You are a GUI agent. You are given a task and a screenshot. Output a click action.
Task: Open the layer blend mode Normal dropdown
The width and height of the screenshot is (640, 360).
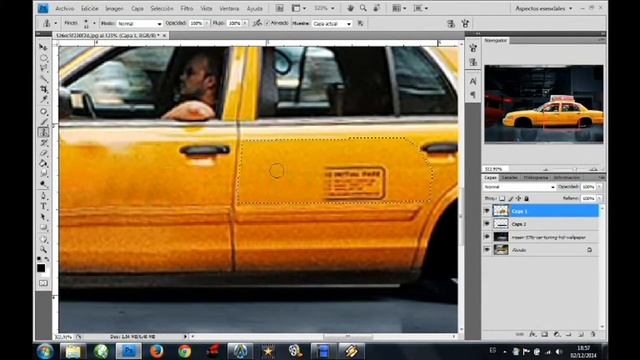click(519, 187)
